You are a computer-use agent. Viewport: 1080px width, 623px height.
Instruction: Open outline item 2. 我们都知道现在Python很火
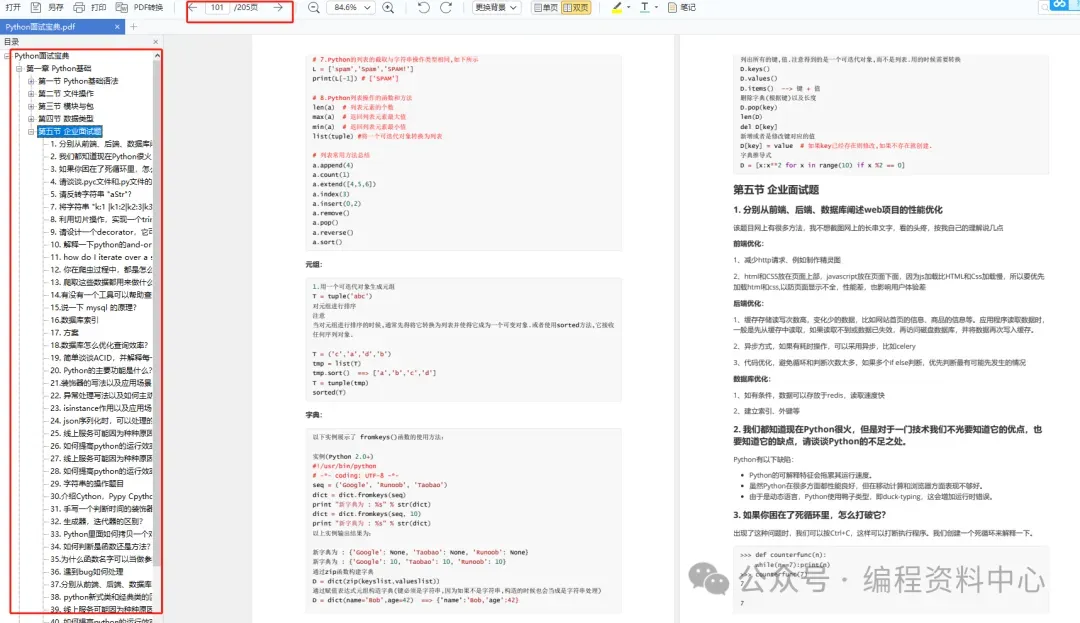point(101,156)
